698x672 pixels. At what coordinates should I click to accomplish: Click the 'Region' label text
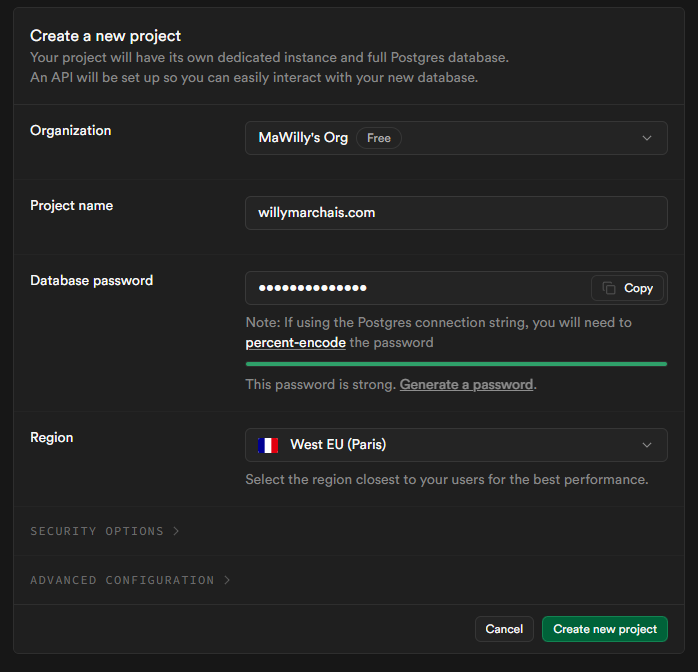click(52, 437)
